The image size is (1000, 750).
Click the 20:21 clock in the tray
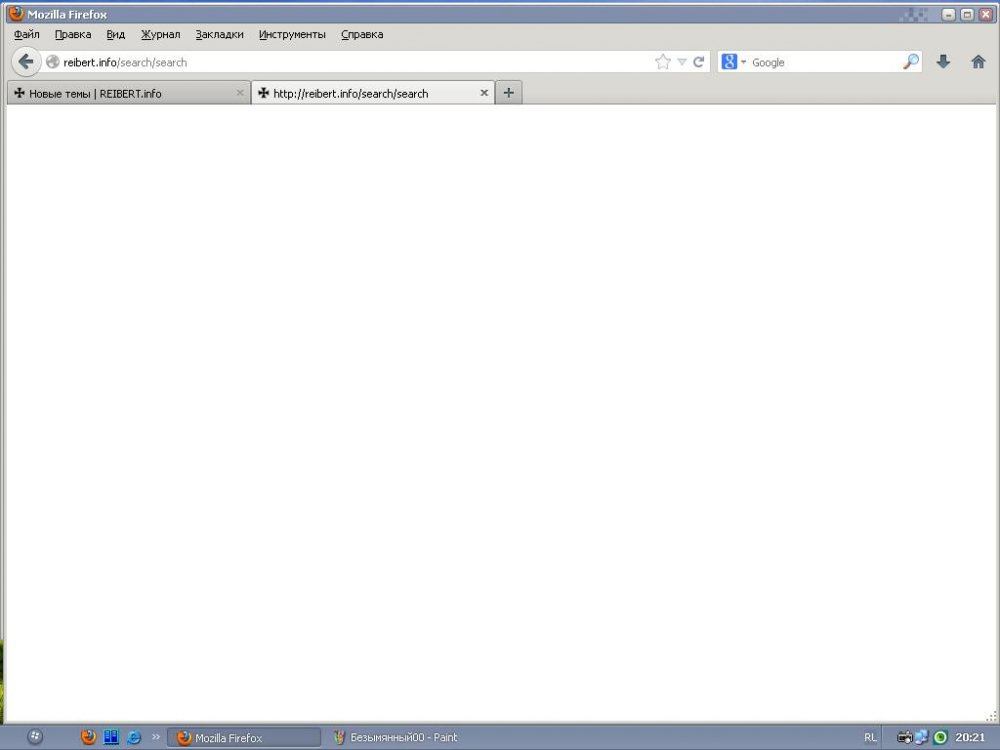click(x=970, y=737)
